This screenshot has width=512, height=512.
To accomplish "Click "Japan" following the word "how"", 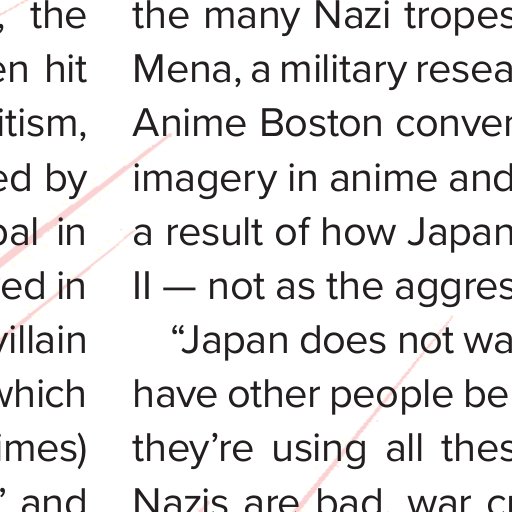I will point(460,235).
